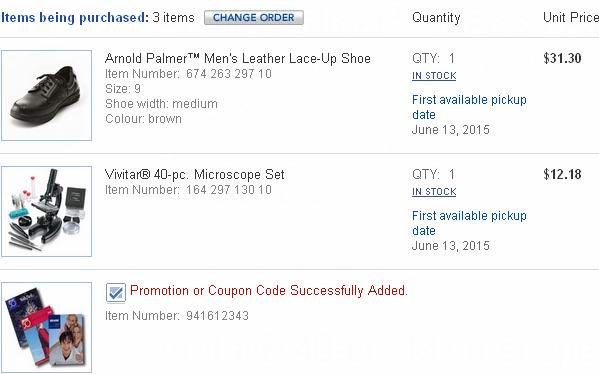Click the Items being purchased heading
Viewport: 599px width, 374px height.
[75, 18]
